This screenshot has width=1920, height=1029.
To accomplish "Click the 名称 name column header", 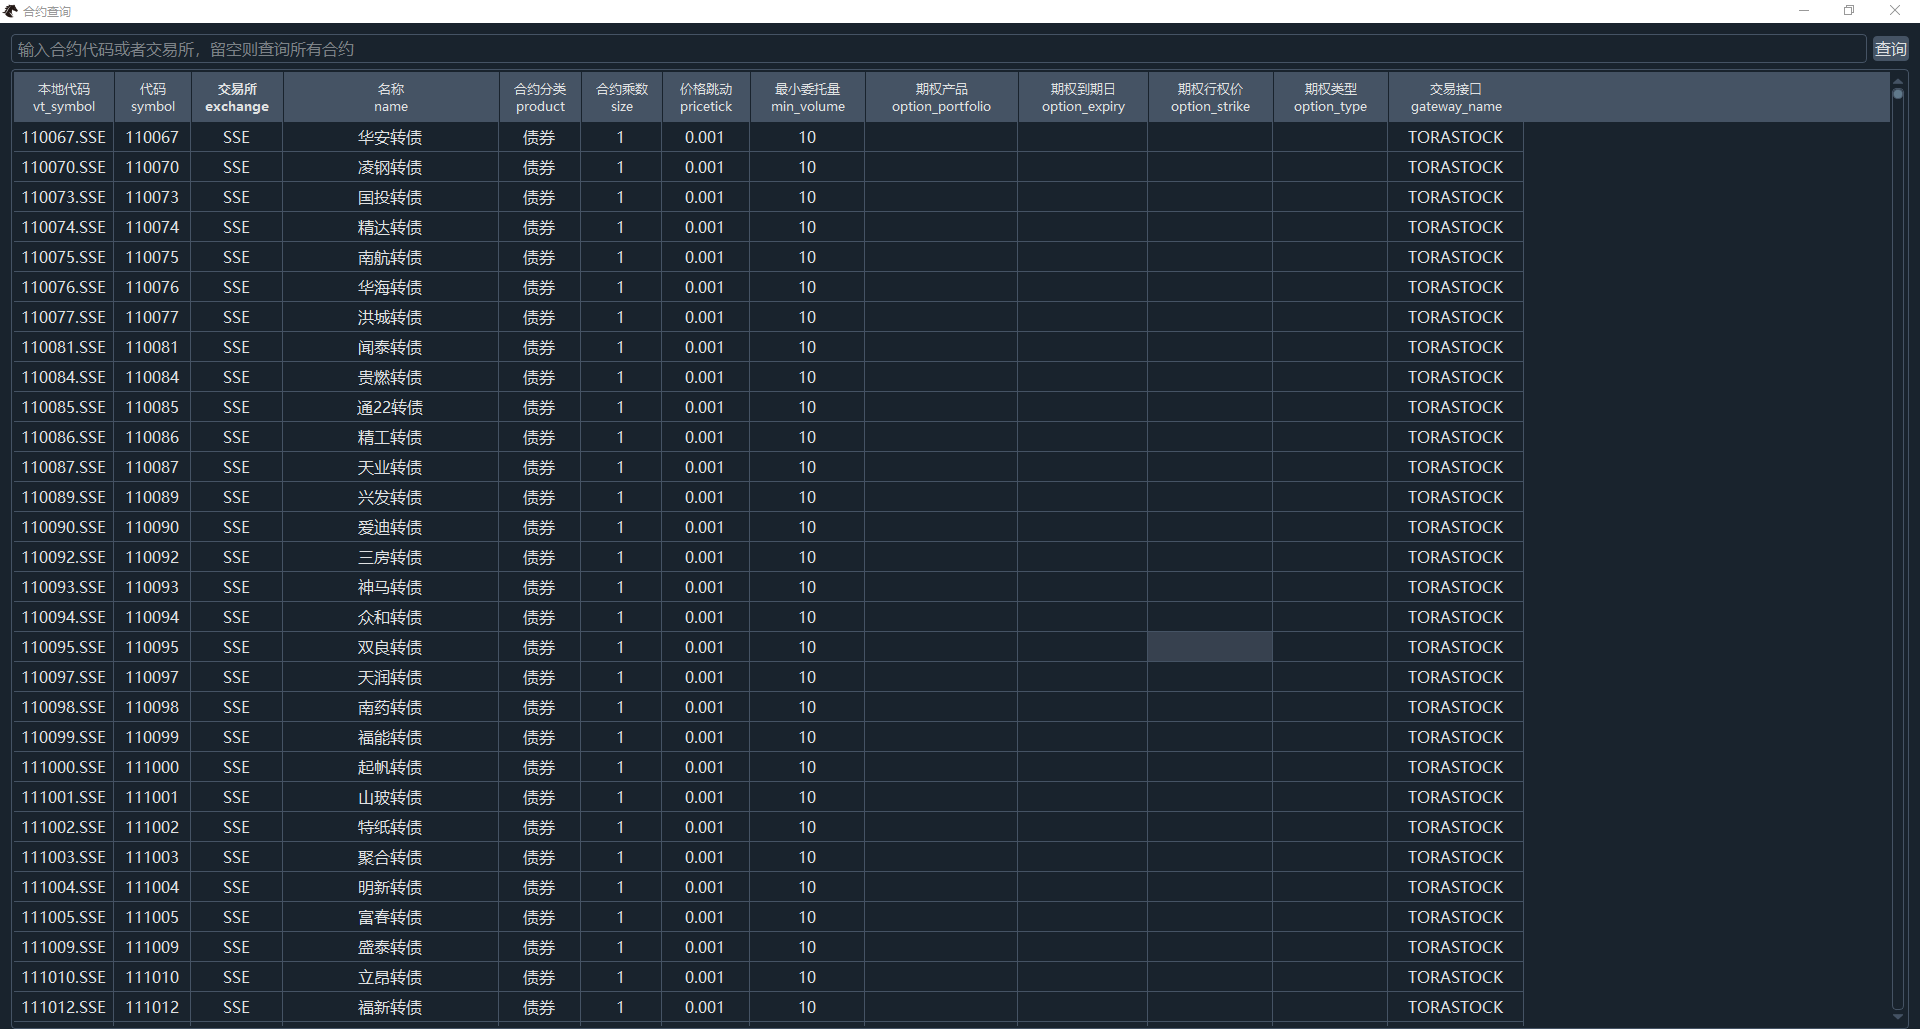I will (x=391, y=97).
